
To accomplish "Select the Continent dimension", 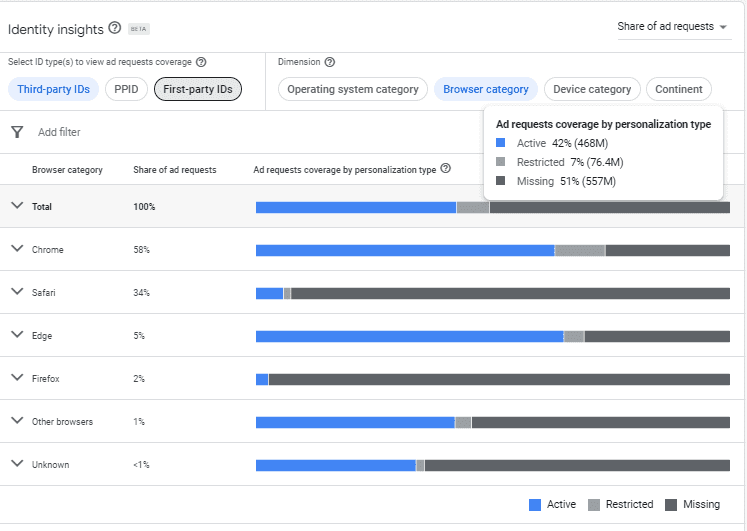I will point(678,89).
